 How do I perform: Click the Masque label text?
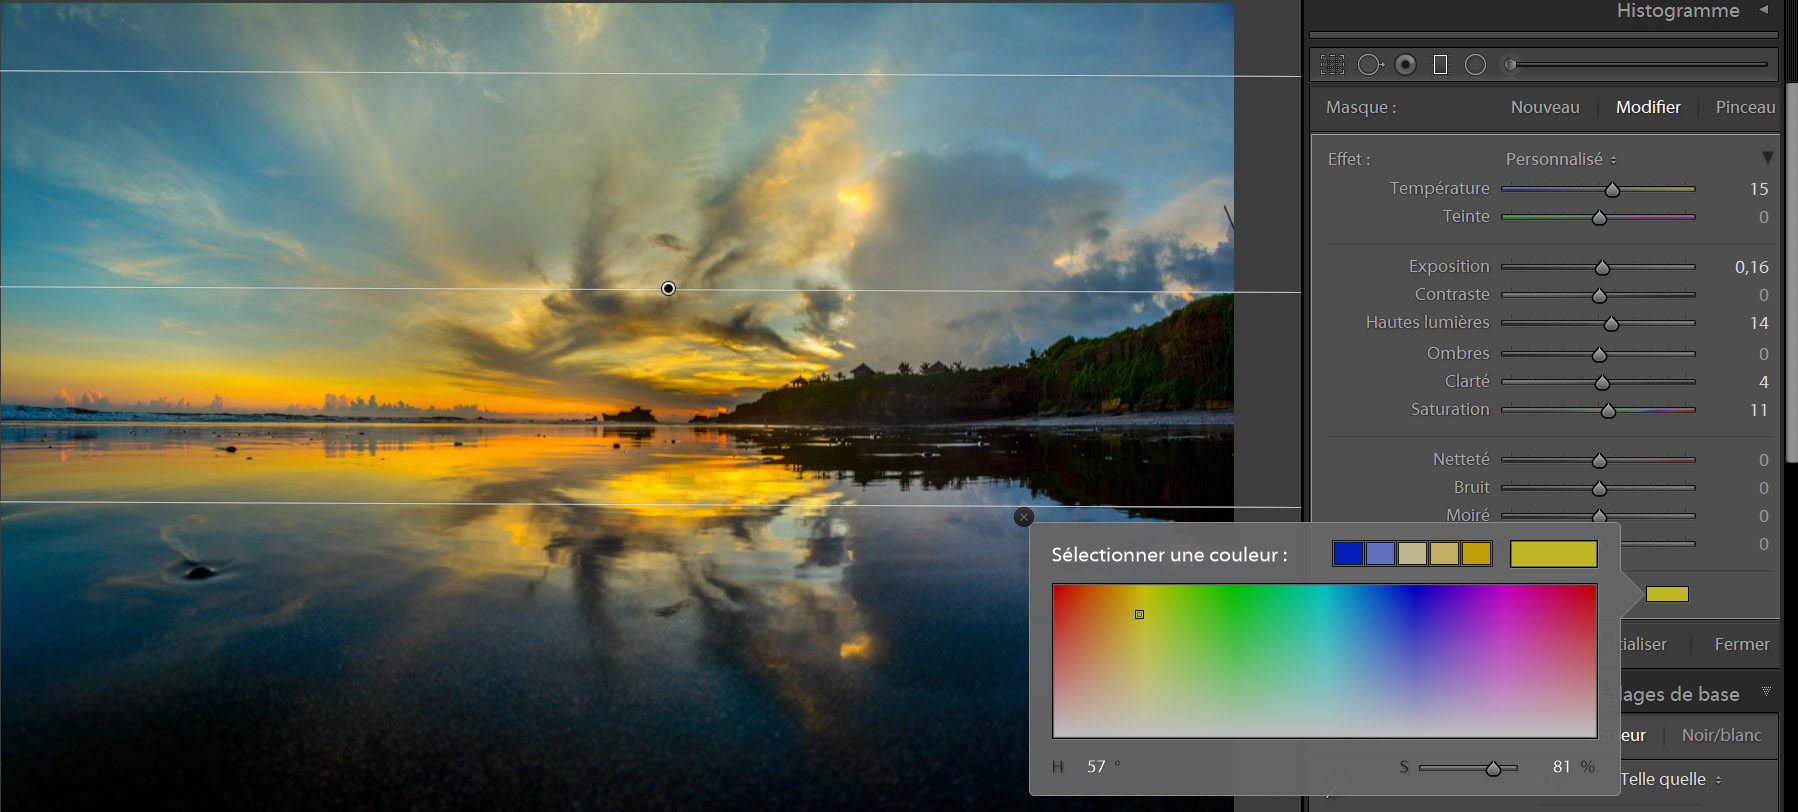(1361, 107)
